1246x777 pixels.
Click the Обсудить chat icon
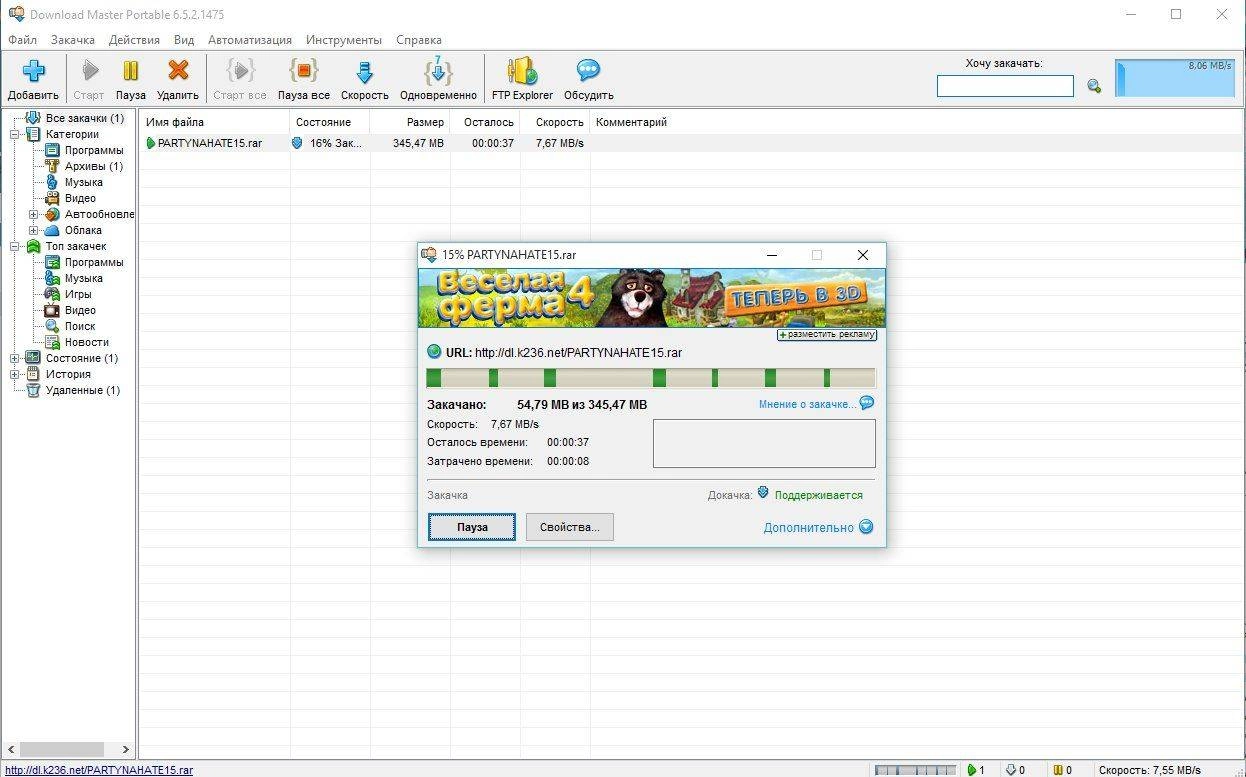pos(588,71)
